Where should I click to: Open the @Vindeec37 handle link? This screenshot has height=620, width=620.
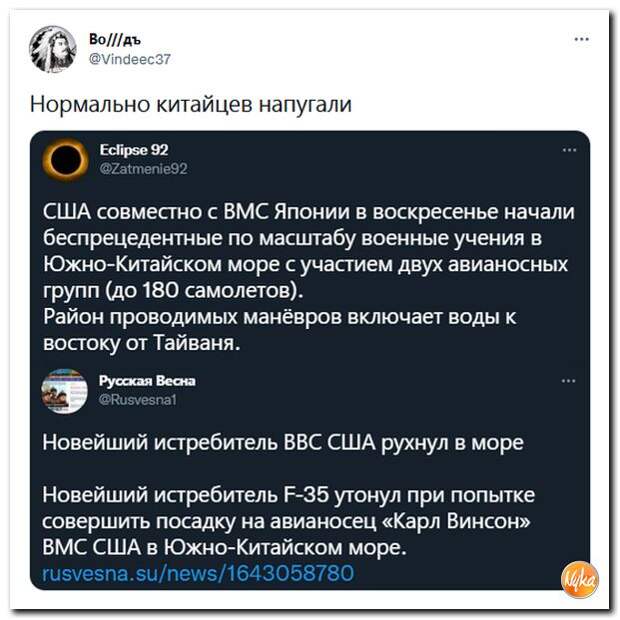131,58
